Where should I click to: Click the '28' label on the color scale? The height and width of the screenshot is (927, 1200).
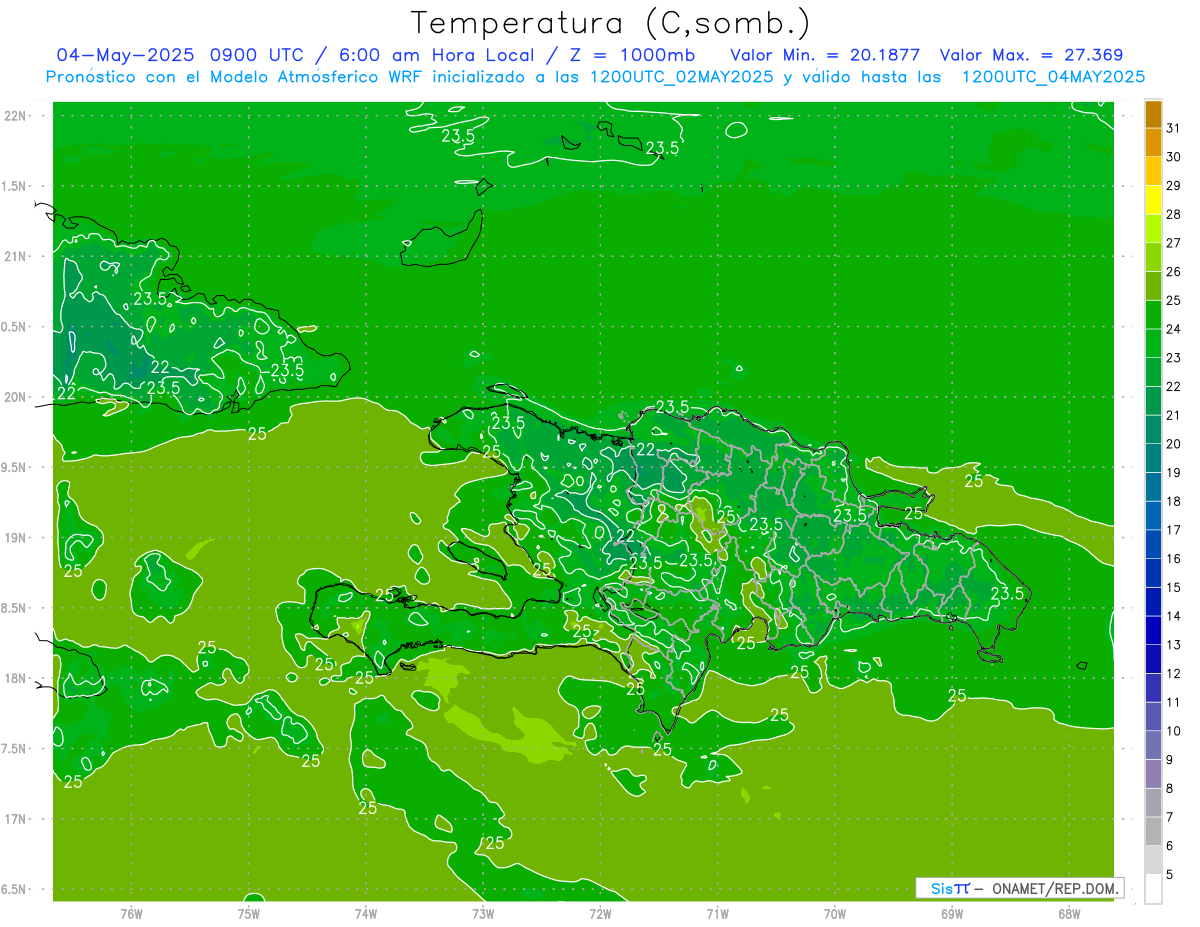coord(1174,214)
